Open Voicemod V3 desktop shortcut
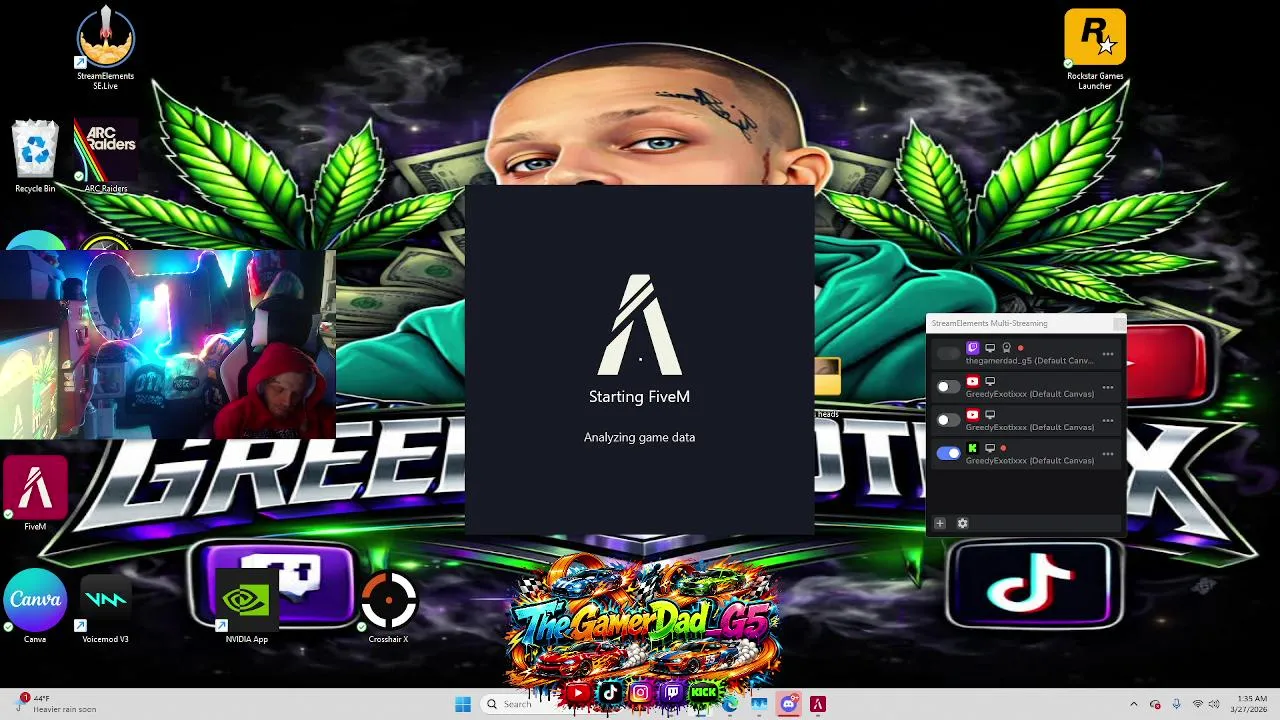This screenshot has width=1280, height=720. point(105,606)
